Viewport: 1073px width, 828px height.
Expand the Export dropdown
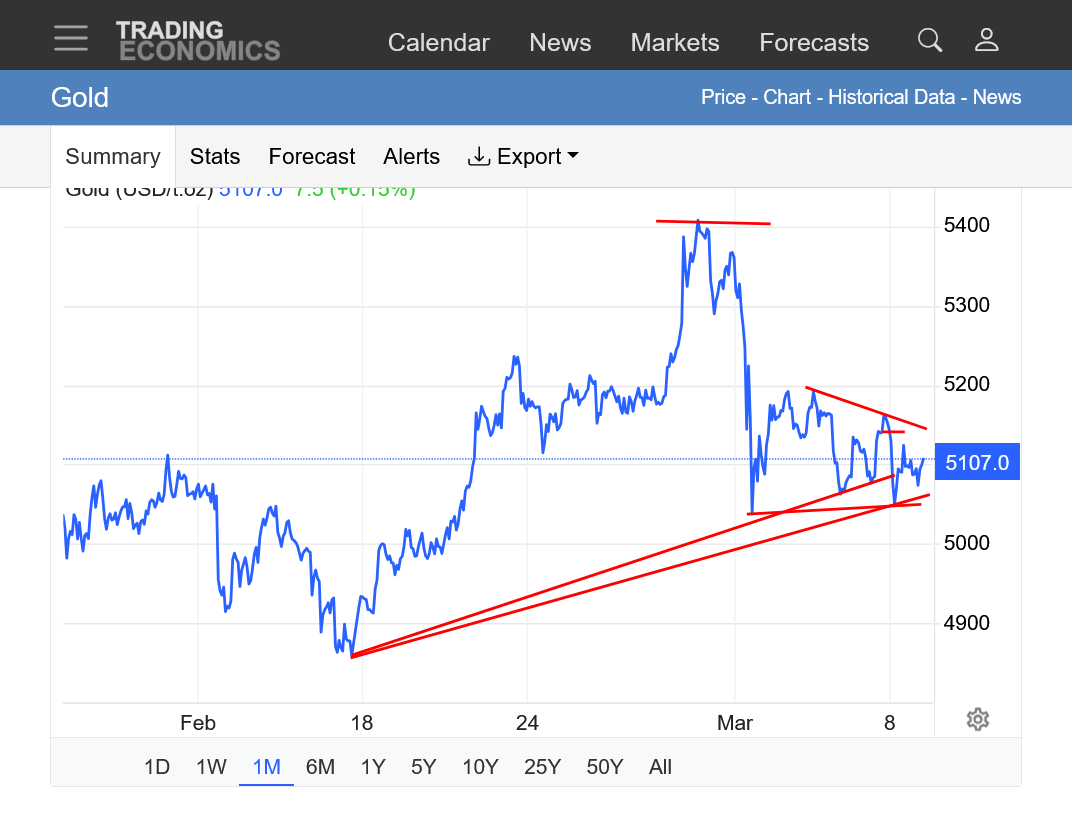523,157
